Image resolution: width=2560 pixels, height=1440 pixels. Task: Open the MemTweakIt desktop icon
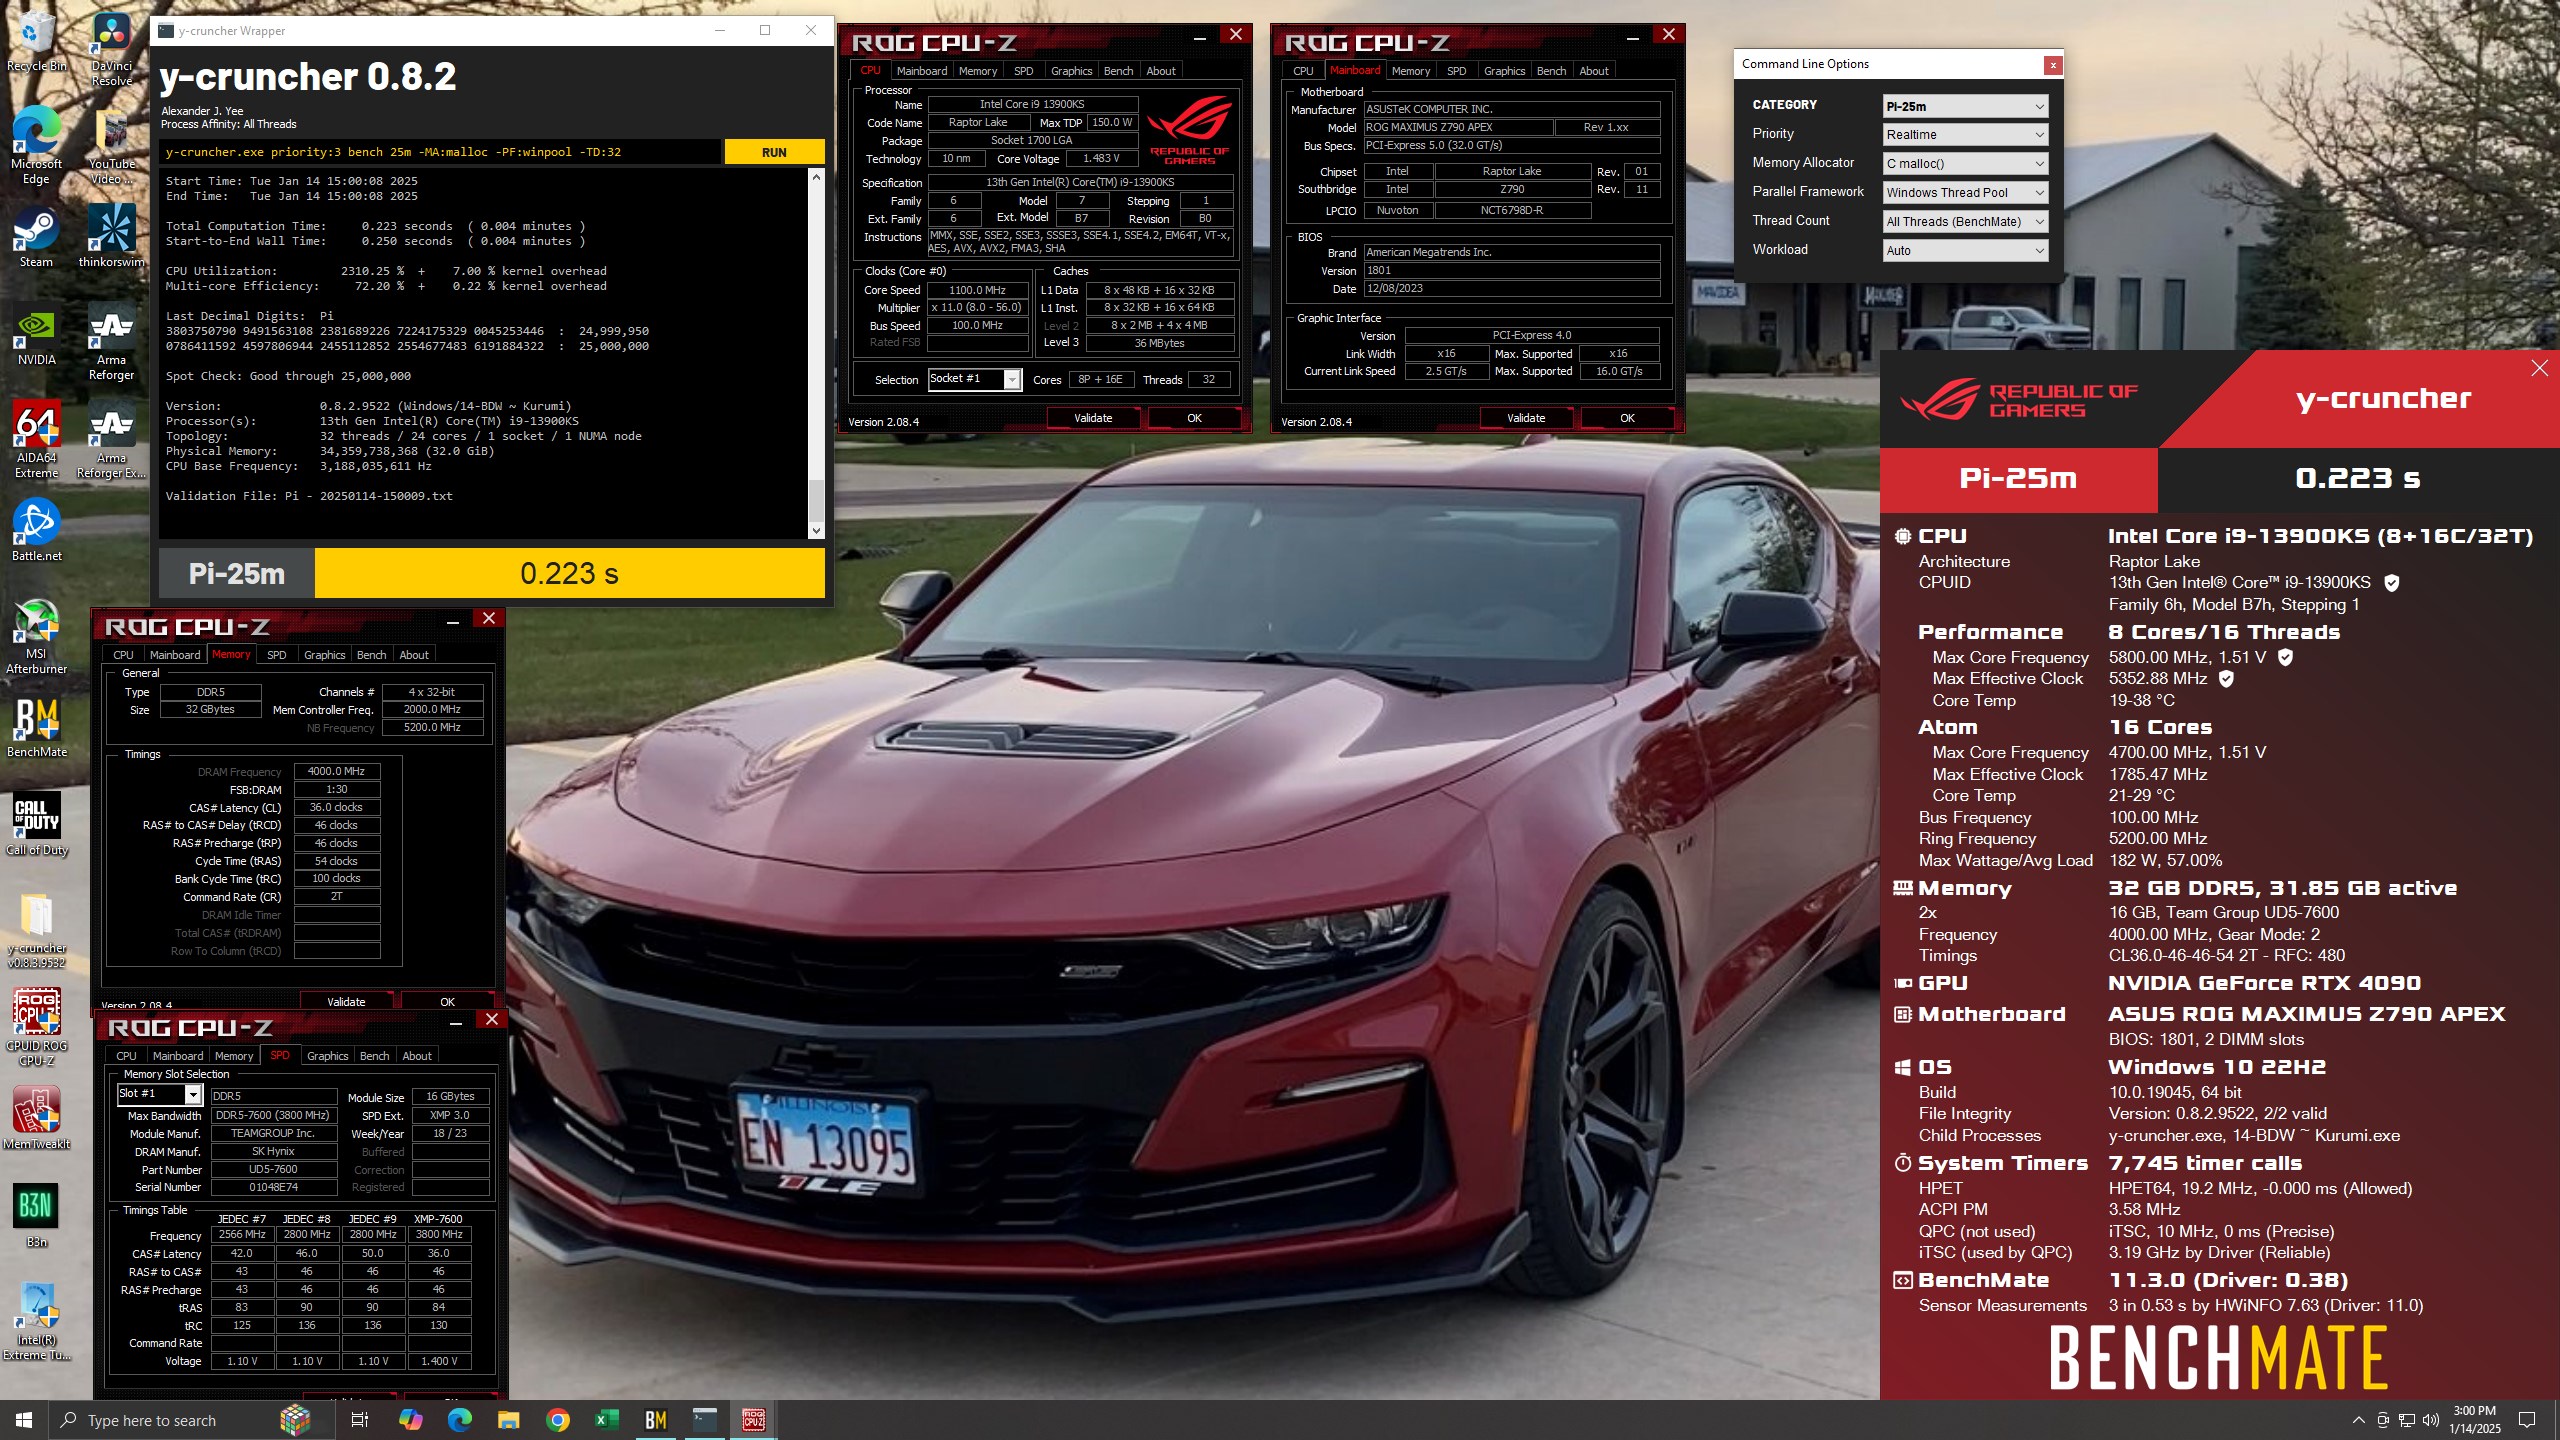point(36,1118)
